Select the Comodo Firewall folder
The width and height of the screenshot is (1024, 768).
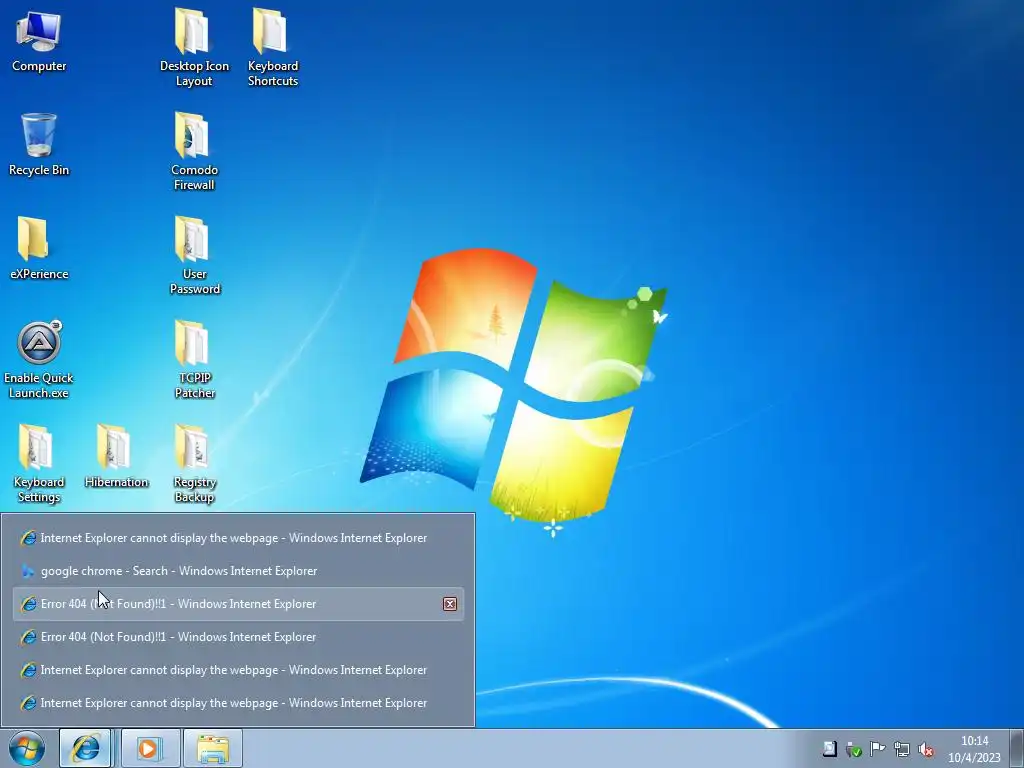pyautogui.click(x=195, y=152)
